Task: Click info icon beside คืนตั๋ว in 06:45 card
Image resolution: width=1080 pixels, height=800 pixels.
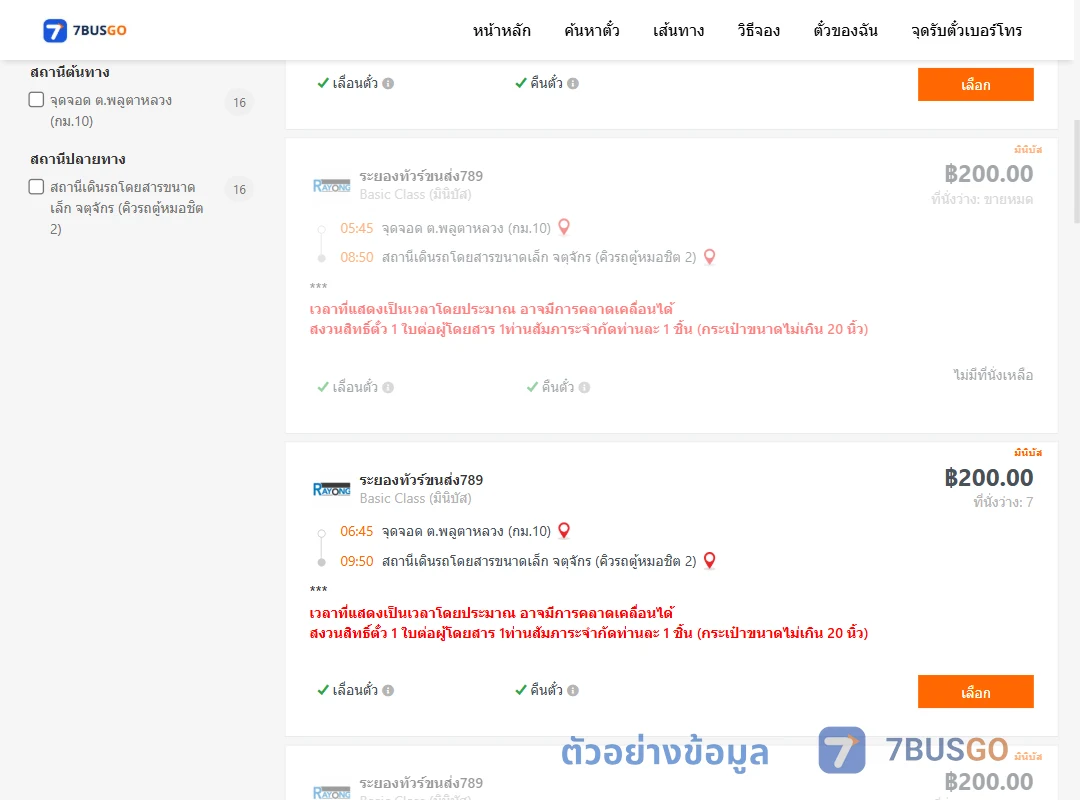Action: (573, 690)
